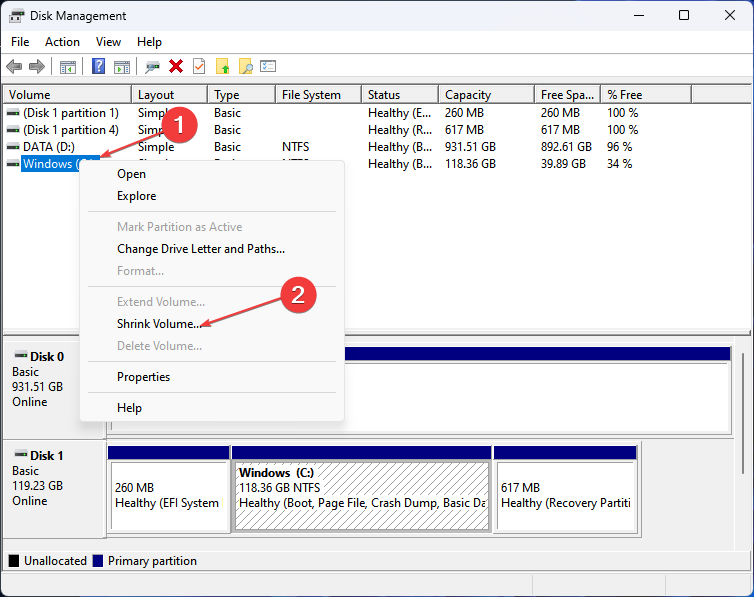This screenshot has width=754, height=597.
Task: Click Properties in the context menu
Action: (143, 377)
